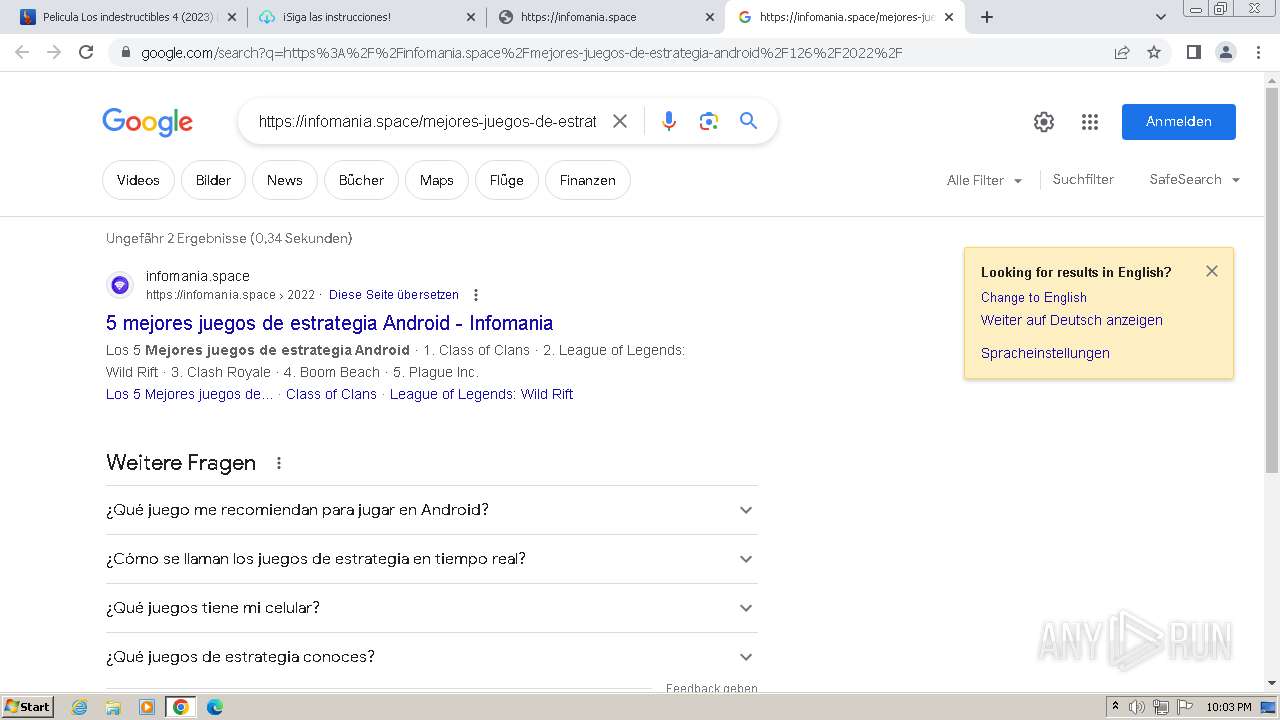The image size is (1280, 720).
Task: Clear the search box with the X
Action: pos(620,121)
